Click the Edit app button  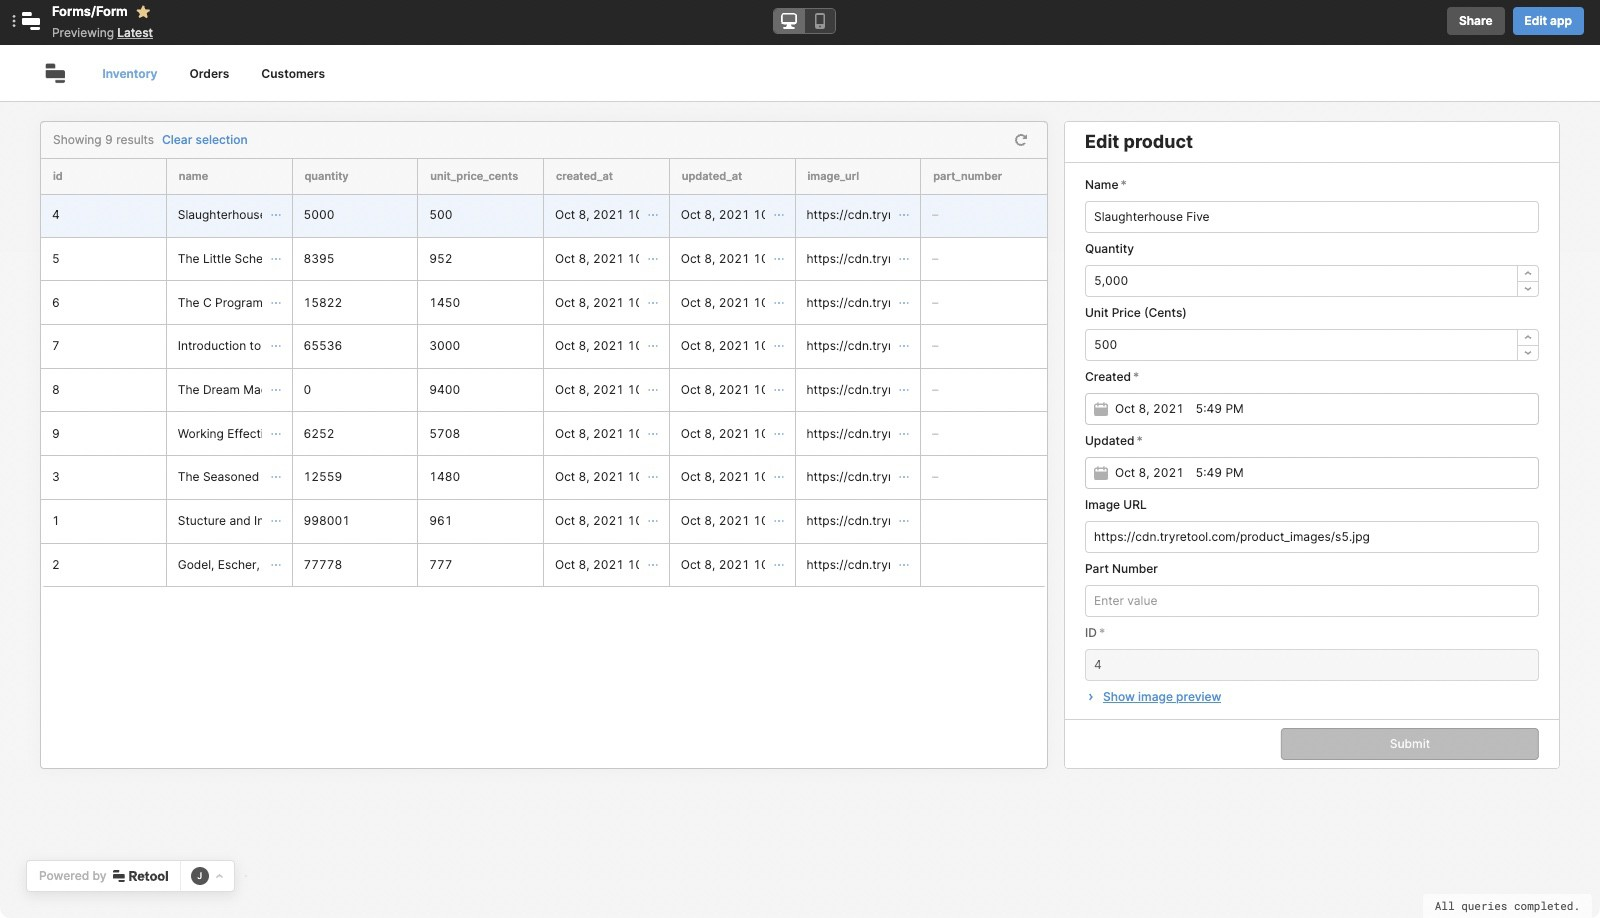tap(1547, 21)
